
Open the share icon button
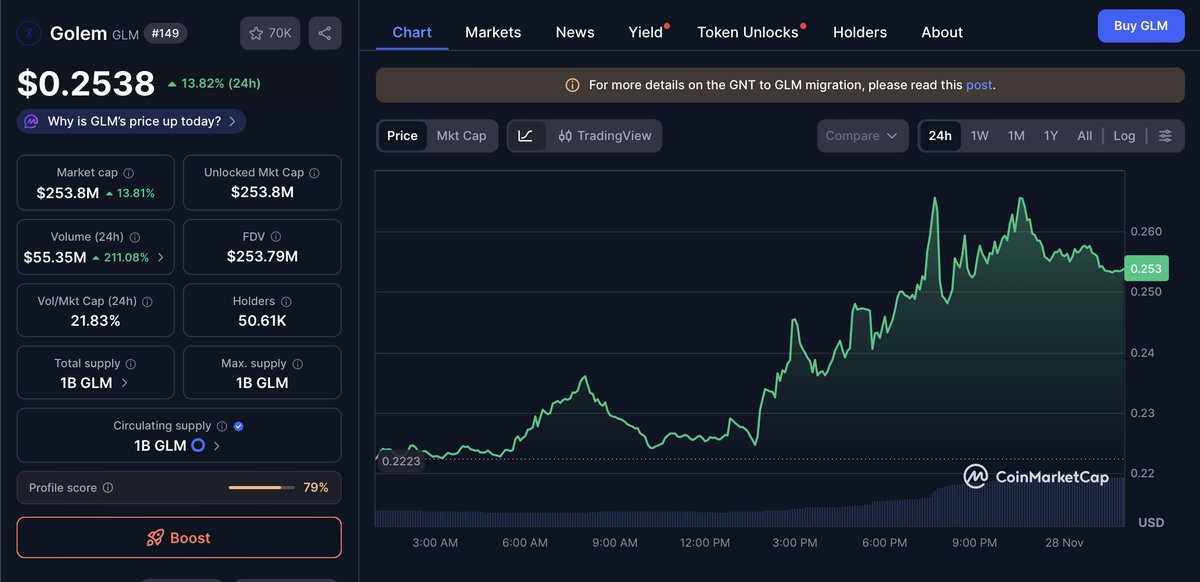[325, 33]
